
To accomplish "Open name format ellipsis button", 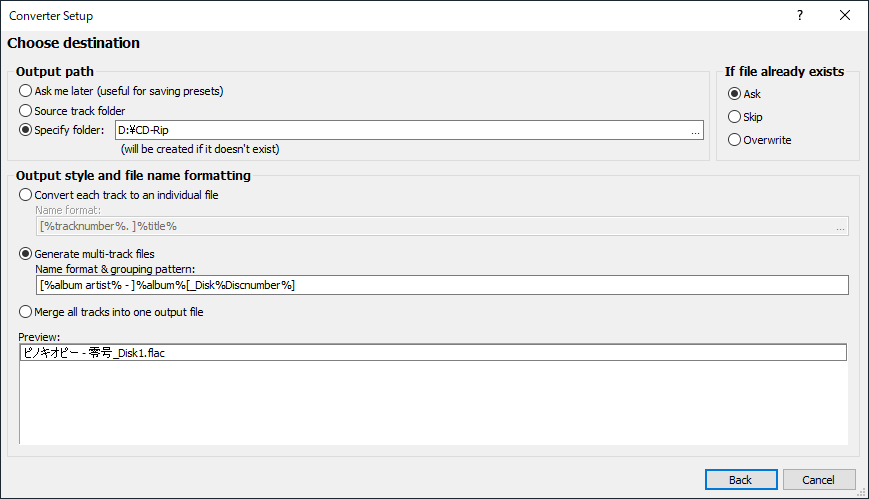I will point(840,227).
